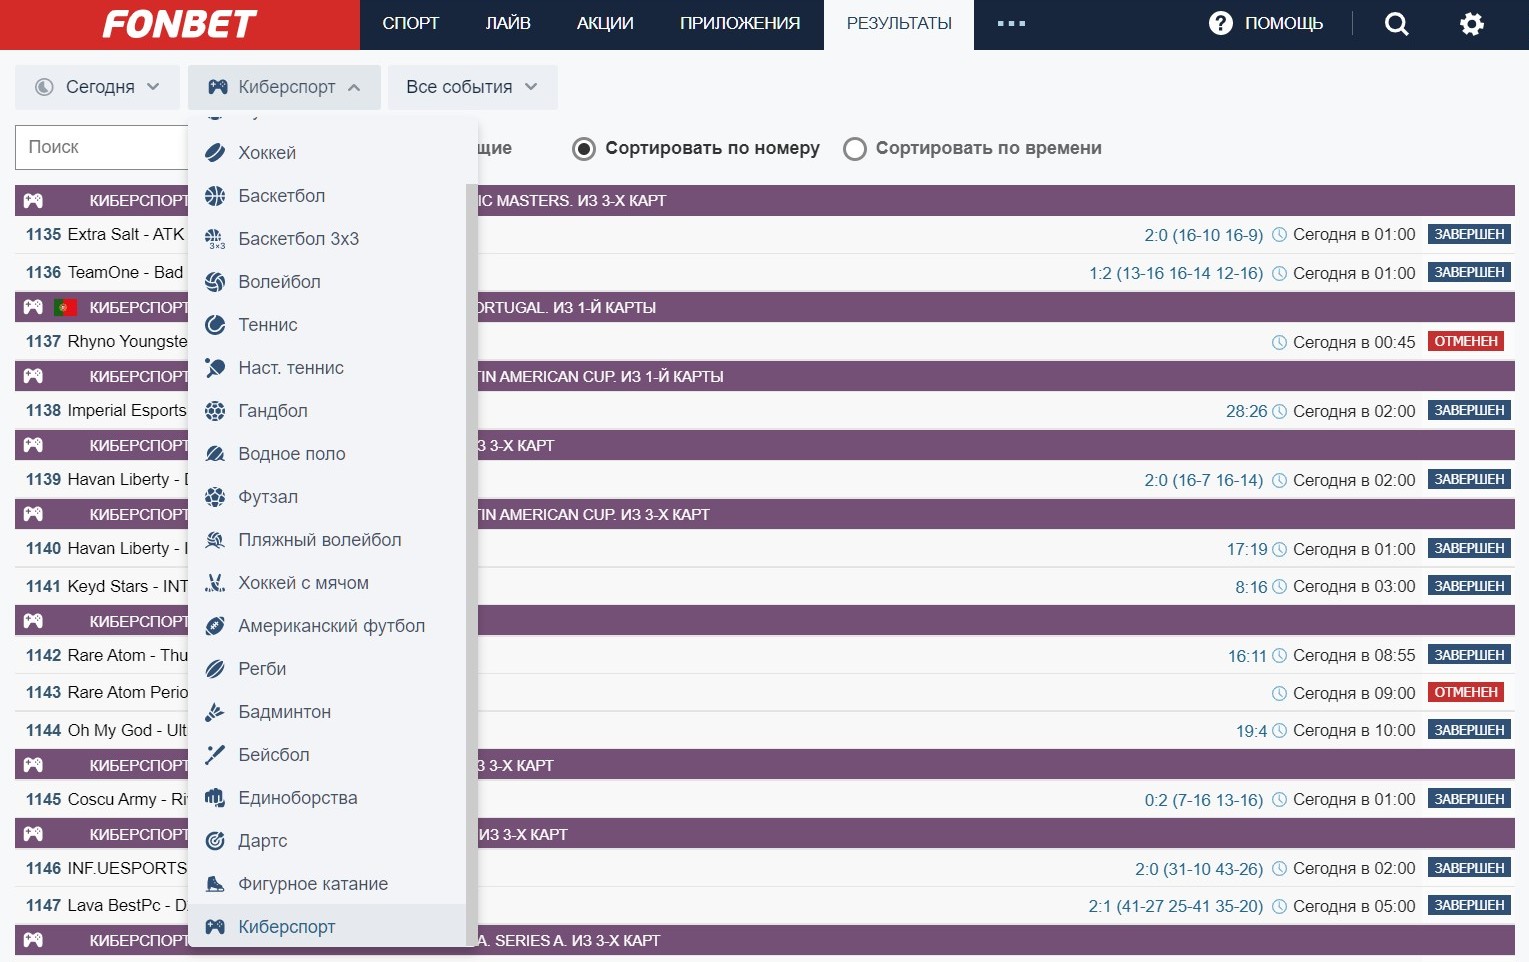1529x962 pixels.
Task: Click the water polo icon
Action: pyautogui.click(x=215, y=454)
